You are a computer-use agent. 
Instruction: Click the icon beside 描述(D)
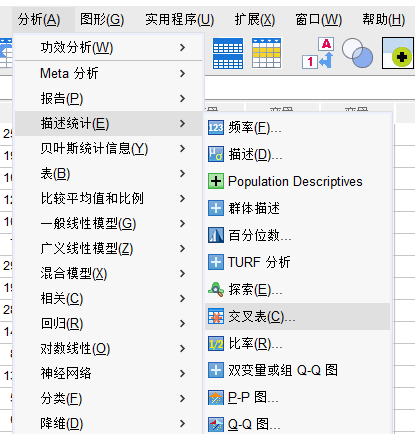point(216,155)
